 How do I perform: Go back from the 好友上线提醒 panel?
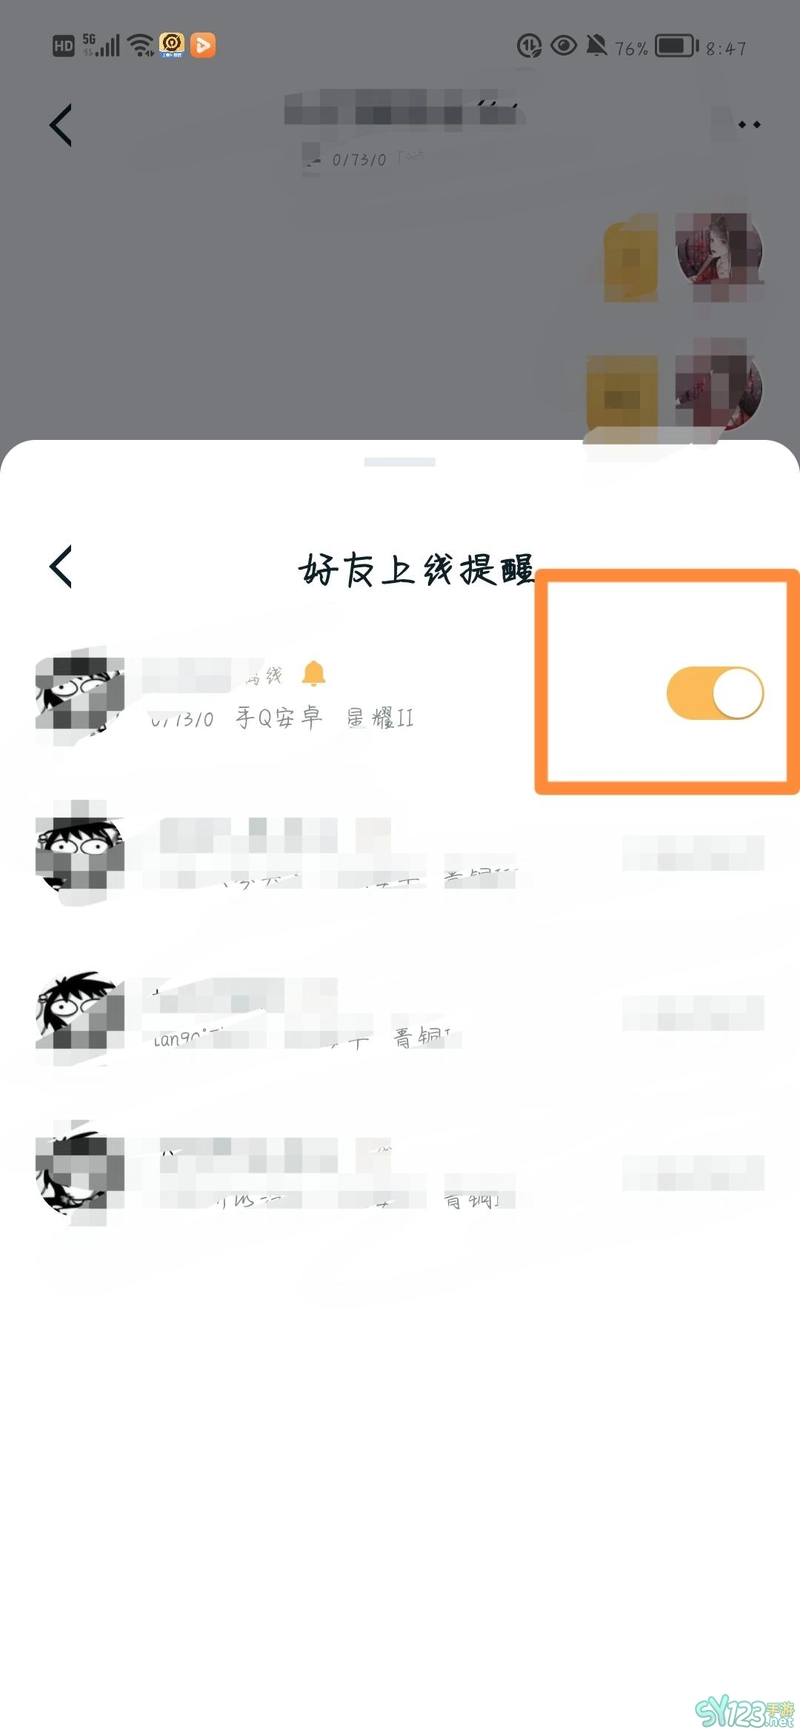point(61,566)
